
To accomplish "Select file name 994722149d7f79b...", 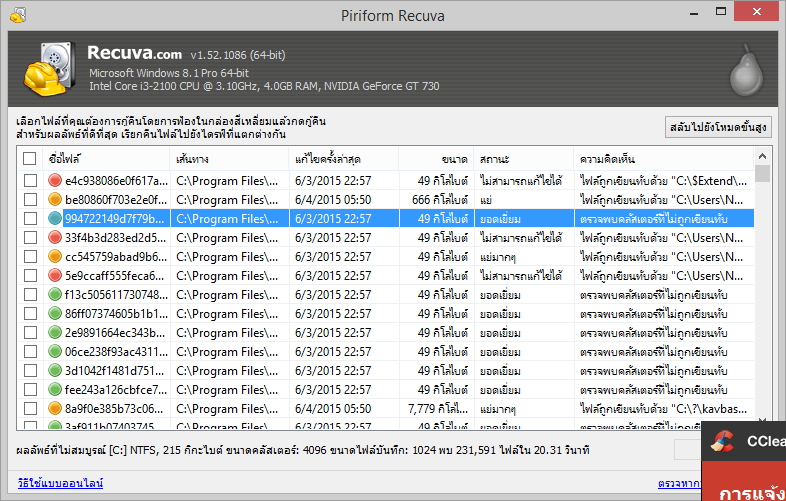I will tap(114, 219).
